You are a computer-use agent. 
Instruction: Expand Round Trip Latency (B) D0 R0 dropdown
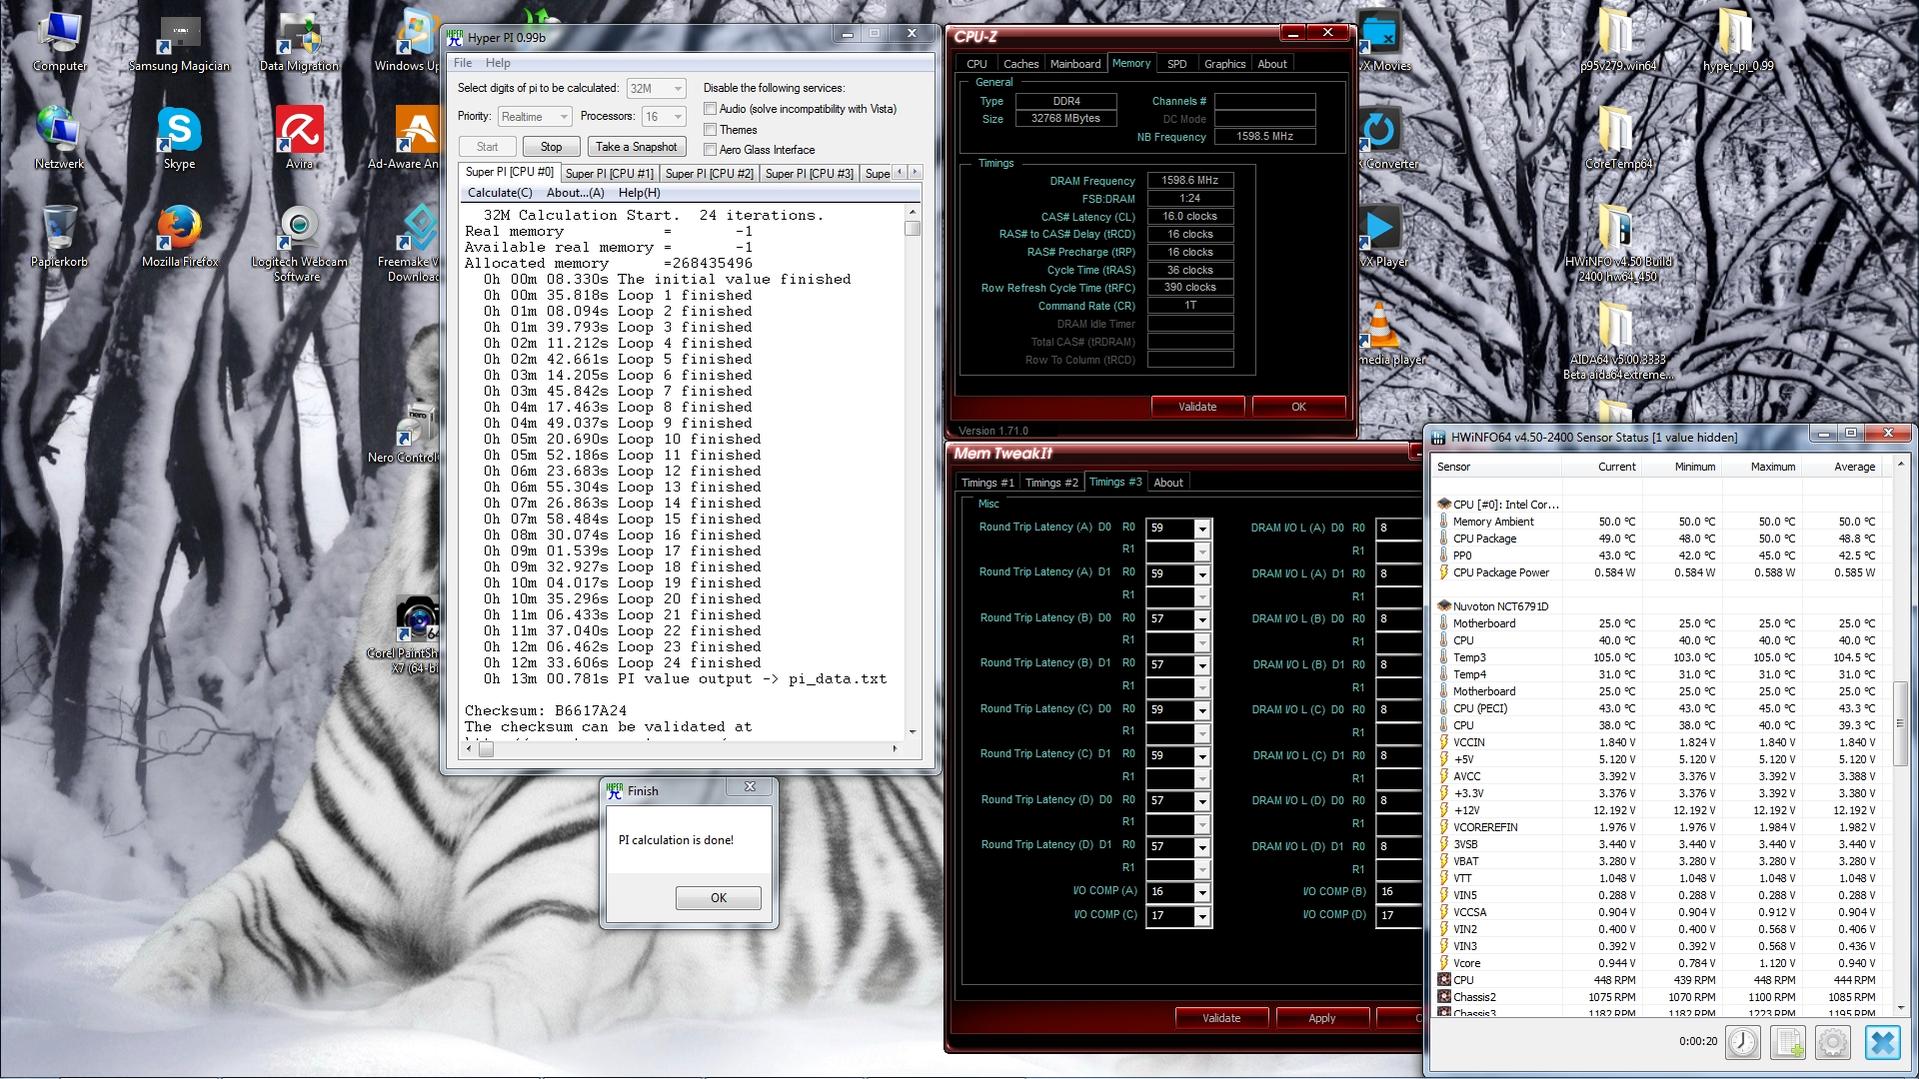point(1202,619)
